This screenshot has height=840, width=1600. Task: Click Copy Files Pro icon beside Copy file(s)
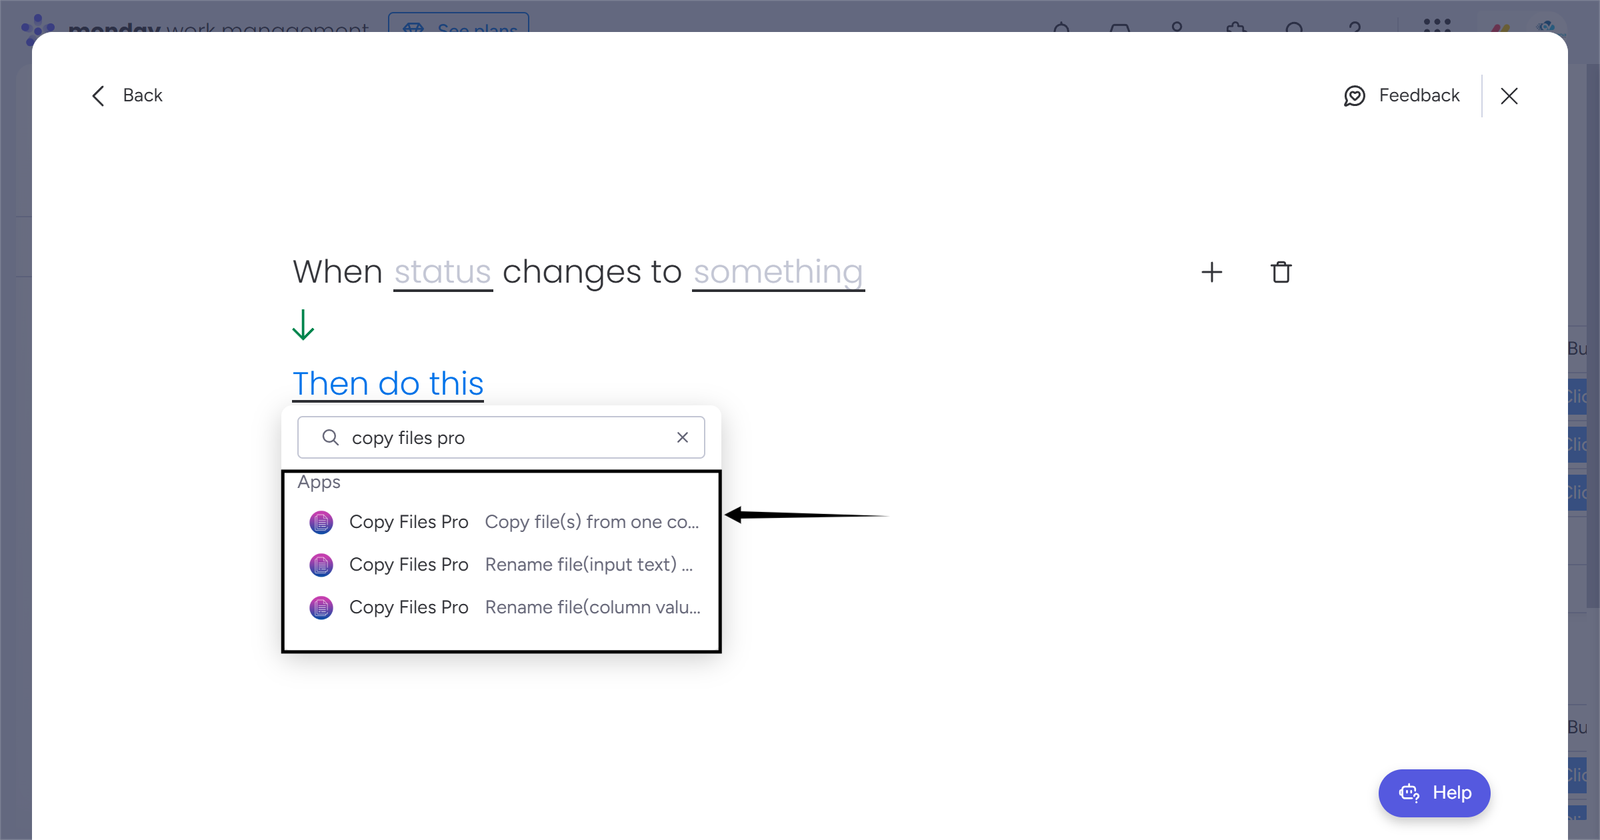coord(321,522)
